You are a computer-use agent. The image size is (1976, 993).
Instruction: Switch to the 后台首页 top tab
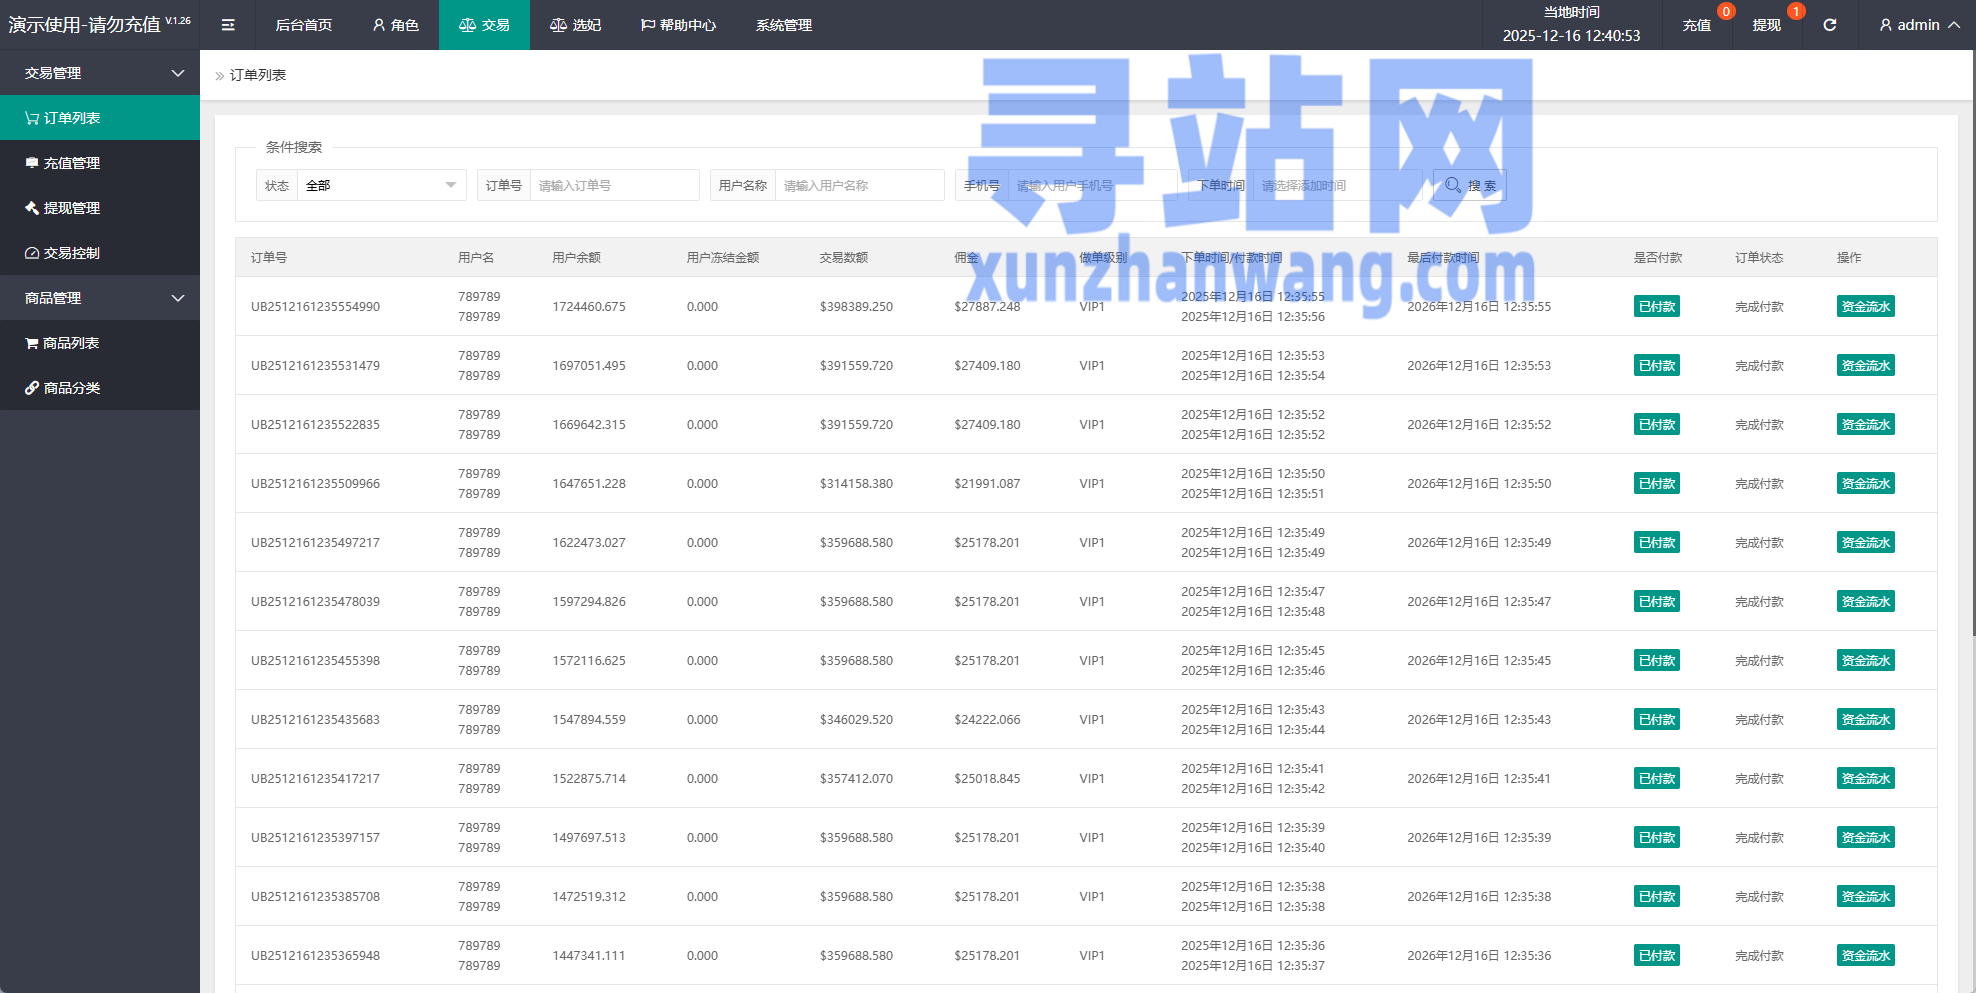coord(303,25)
